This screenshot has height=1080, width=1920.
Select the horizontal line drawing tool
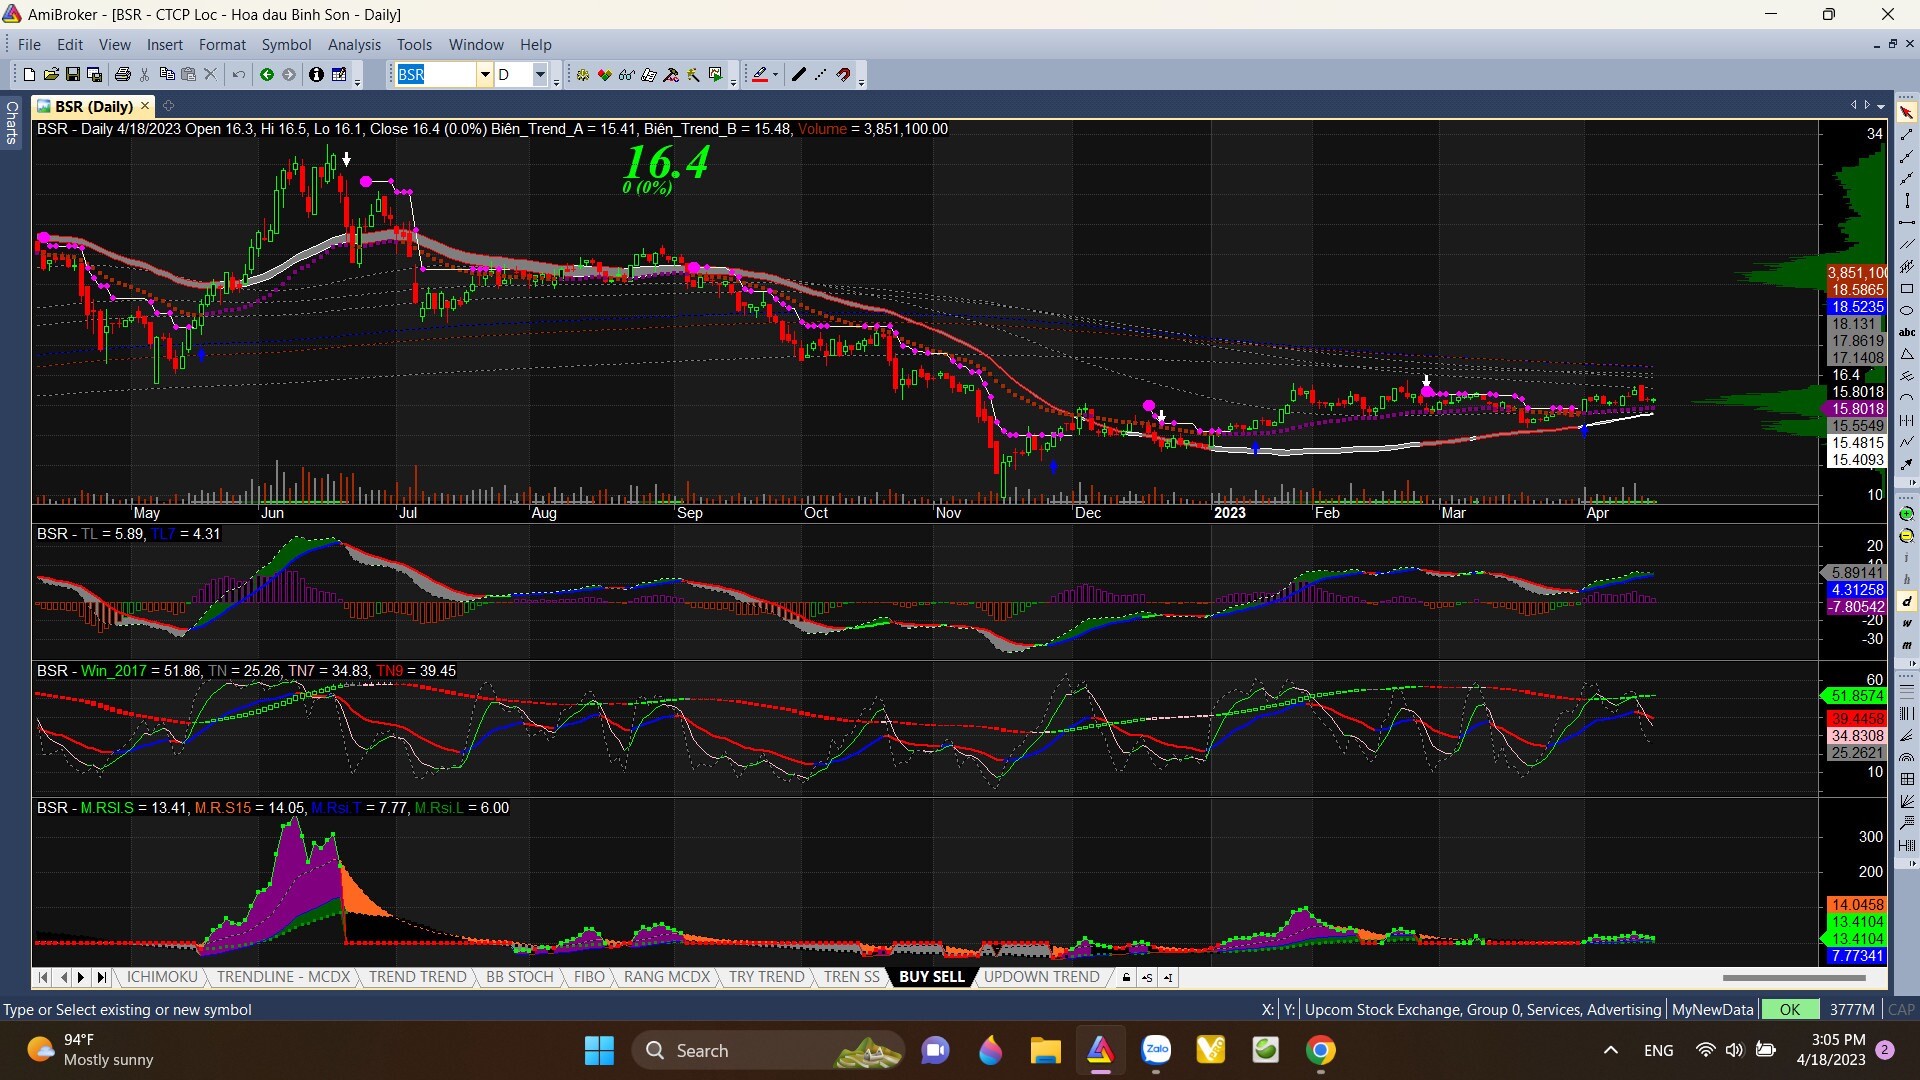[1907, 223]
